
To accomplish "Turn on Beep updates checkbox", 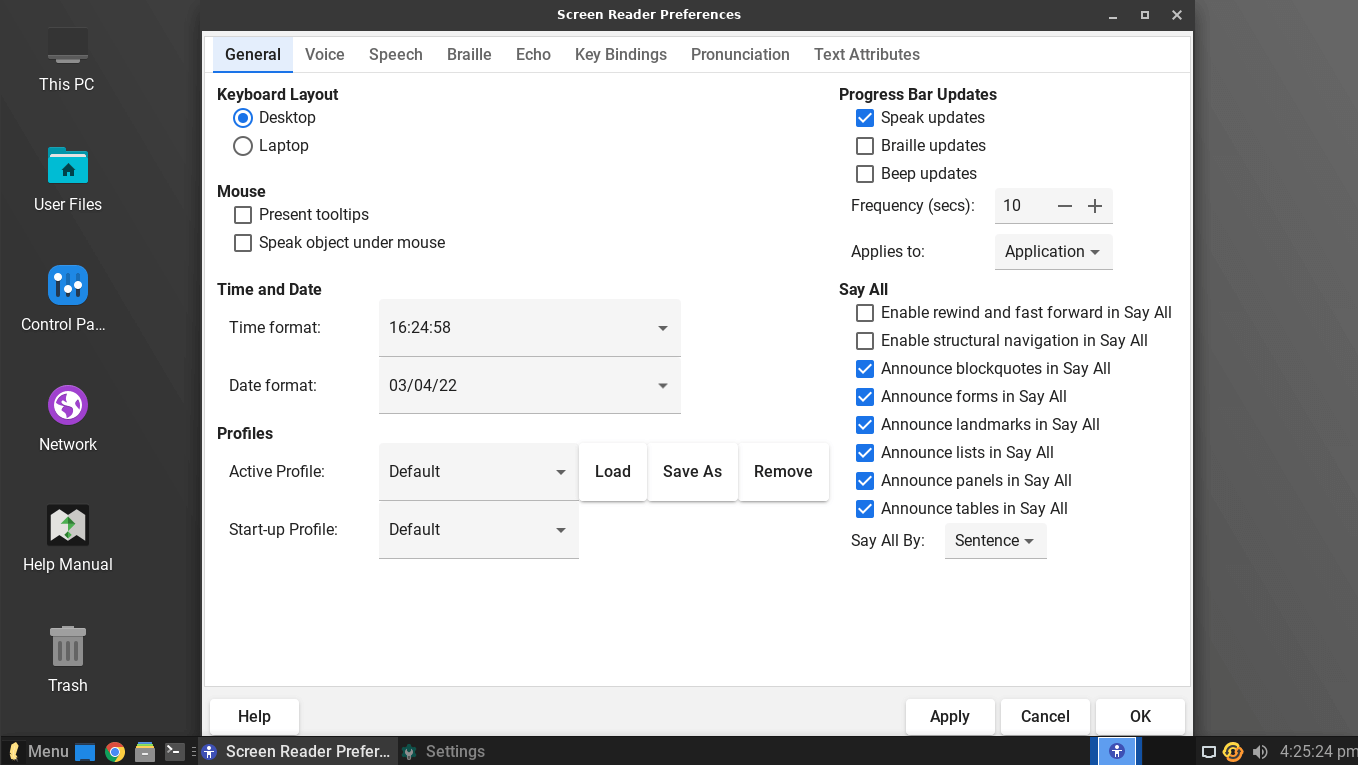I will click(x=865, y=174).
